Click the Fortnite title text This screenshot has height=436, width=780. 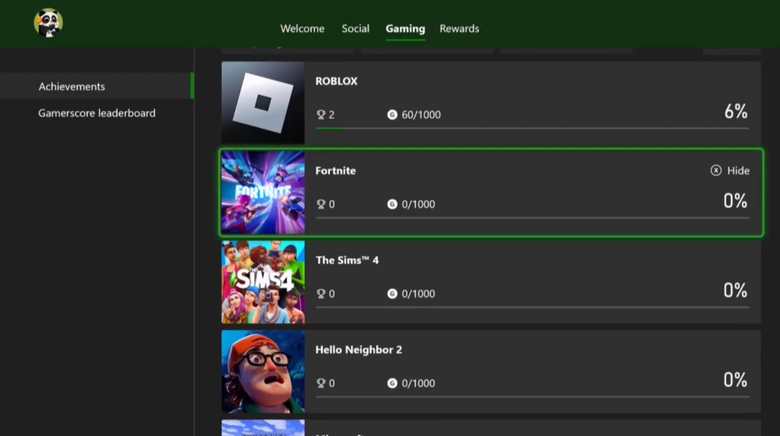point(335,171)
